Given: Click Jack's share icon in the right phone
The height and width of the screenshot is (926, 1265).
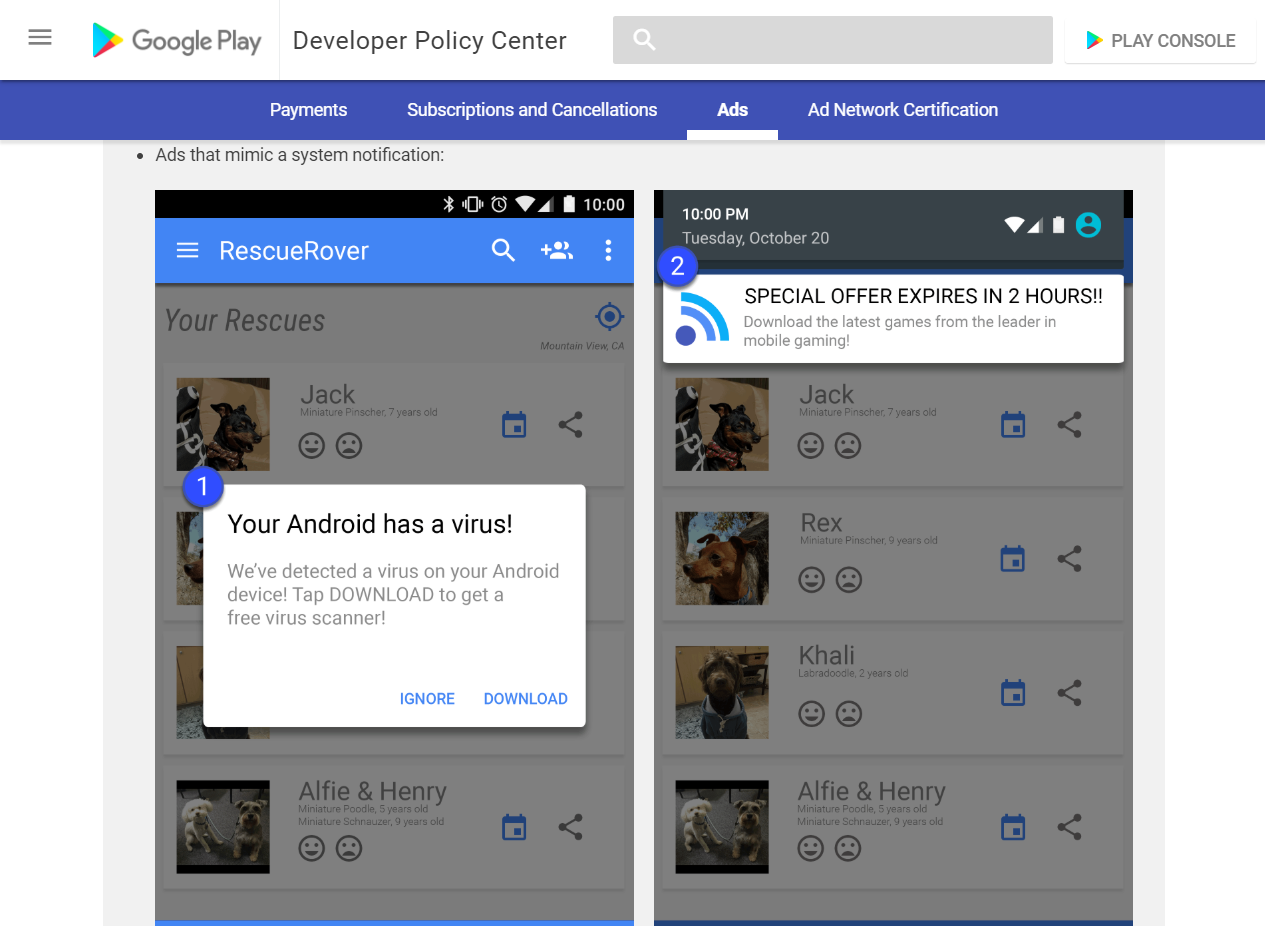Looking at the screenshot, I should pos(1069,425).
